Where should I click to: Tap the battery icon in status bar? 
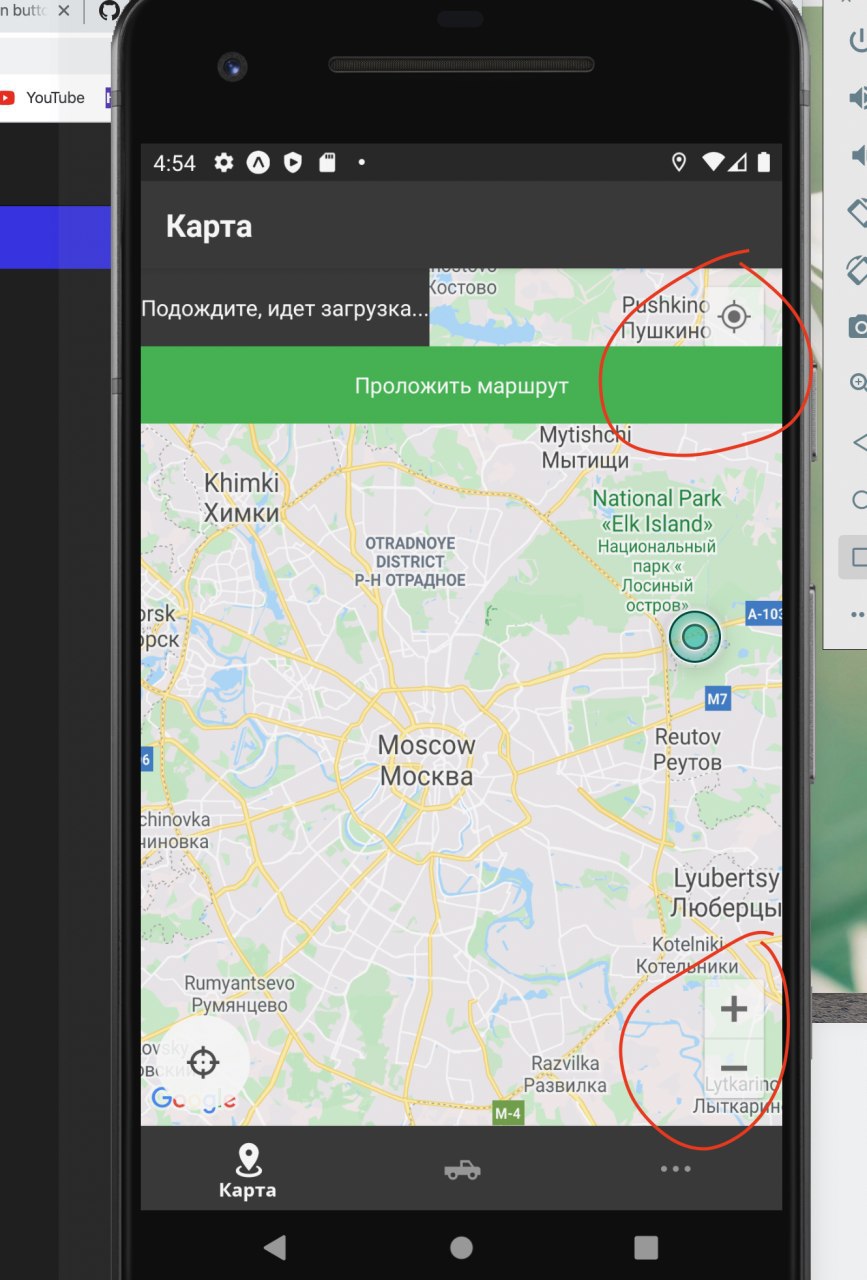(765, 162)
